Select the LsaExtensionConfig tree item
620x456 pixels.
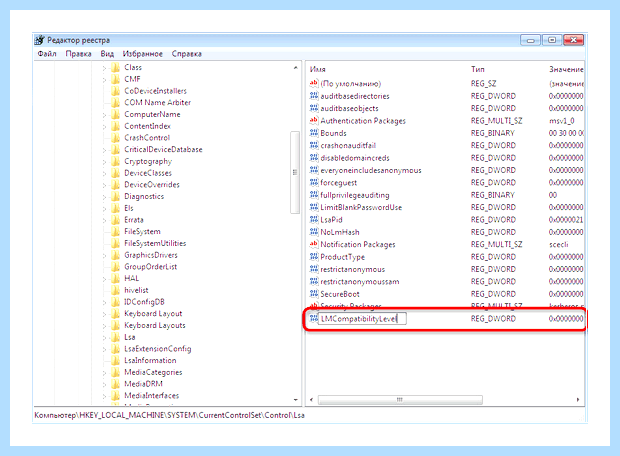click(x=157, y=349)
